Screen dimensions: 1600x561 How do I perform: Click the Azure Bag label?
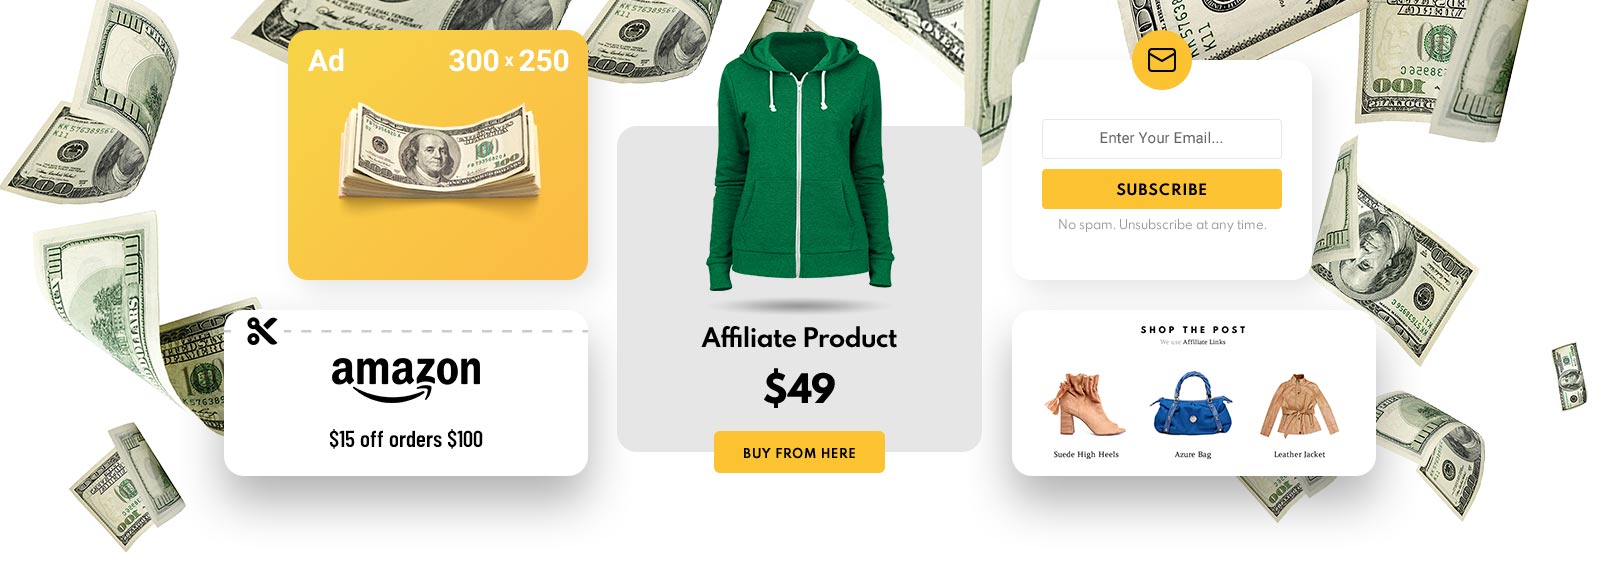coord(1192,454)
